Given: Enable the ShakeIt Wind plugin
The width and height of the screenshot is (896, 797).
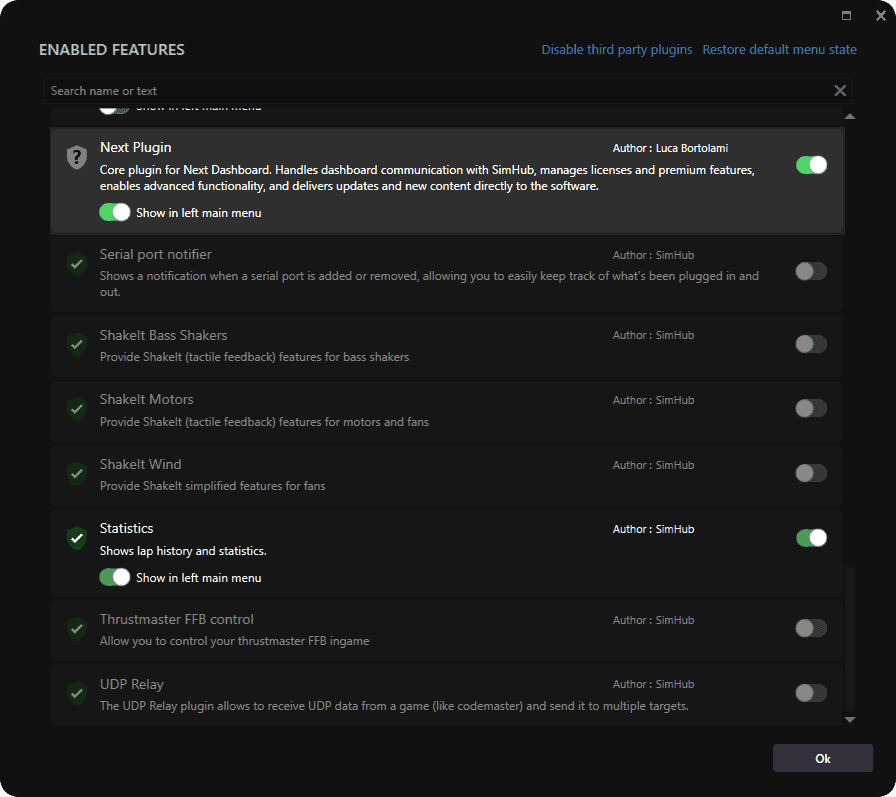Looking at the screenshot, I should tap(811, 473).
